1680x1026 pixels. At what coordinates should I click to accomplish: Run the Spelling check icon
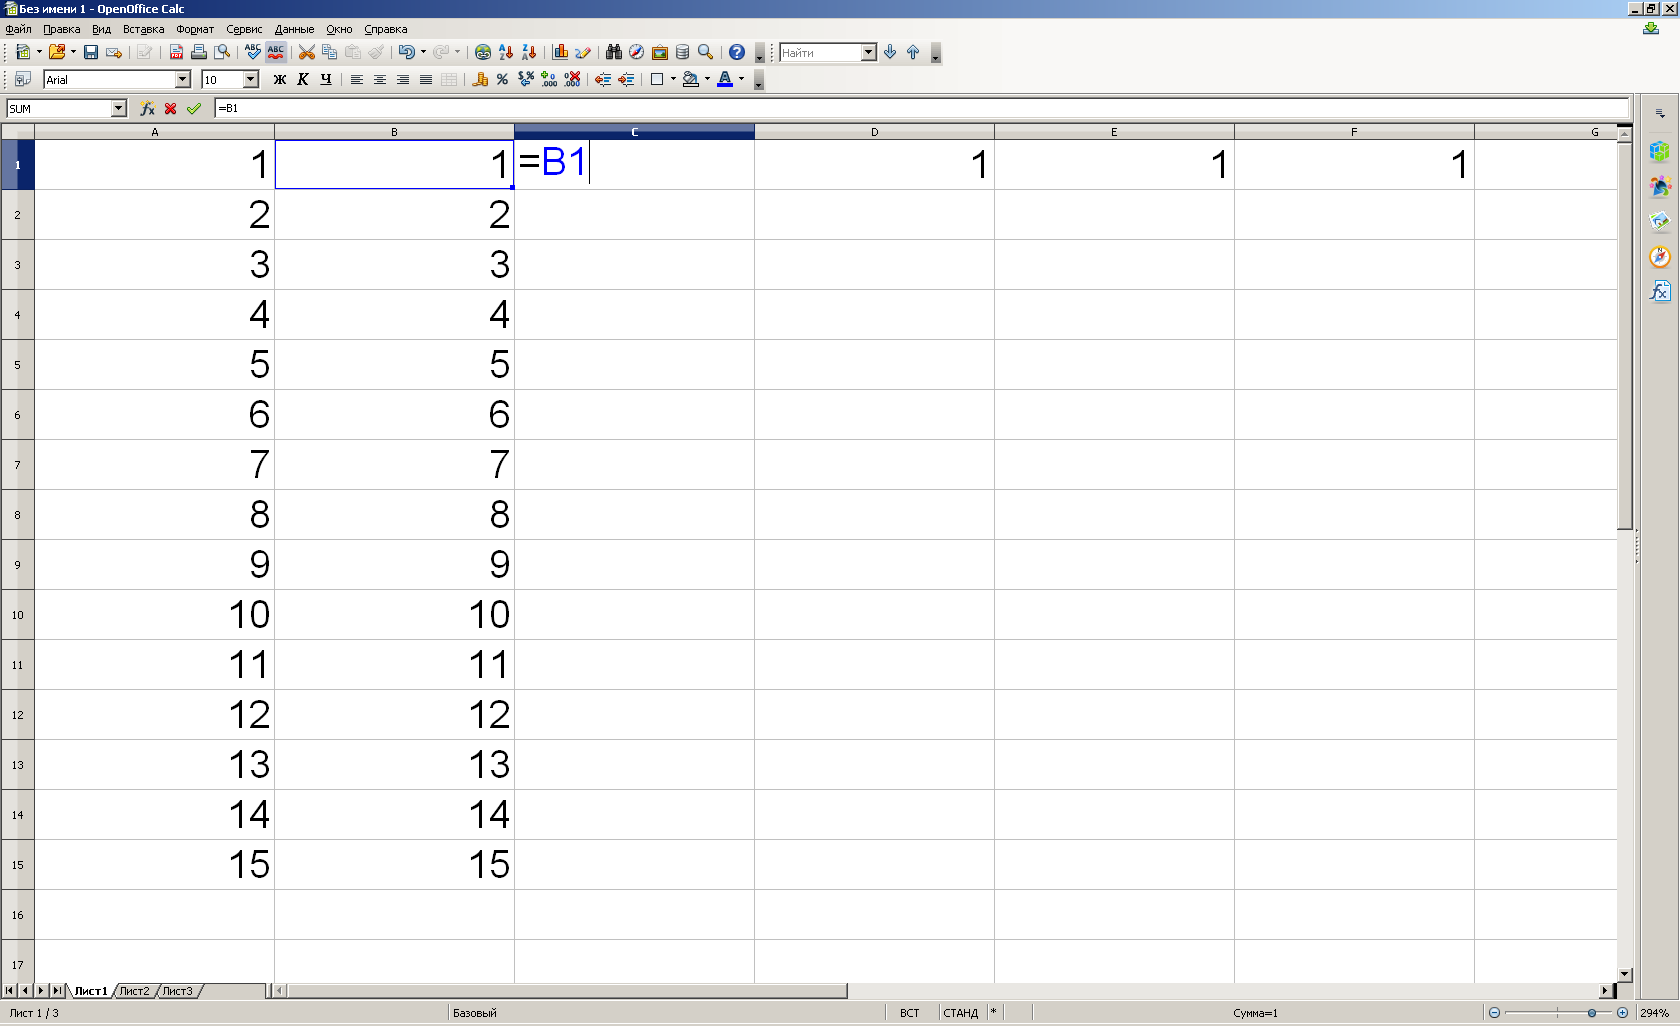coord(253,52)
